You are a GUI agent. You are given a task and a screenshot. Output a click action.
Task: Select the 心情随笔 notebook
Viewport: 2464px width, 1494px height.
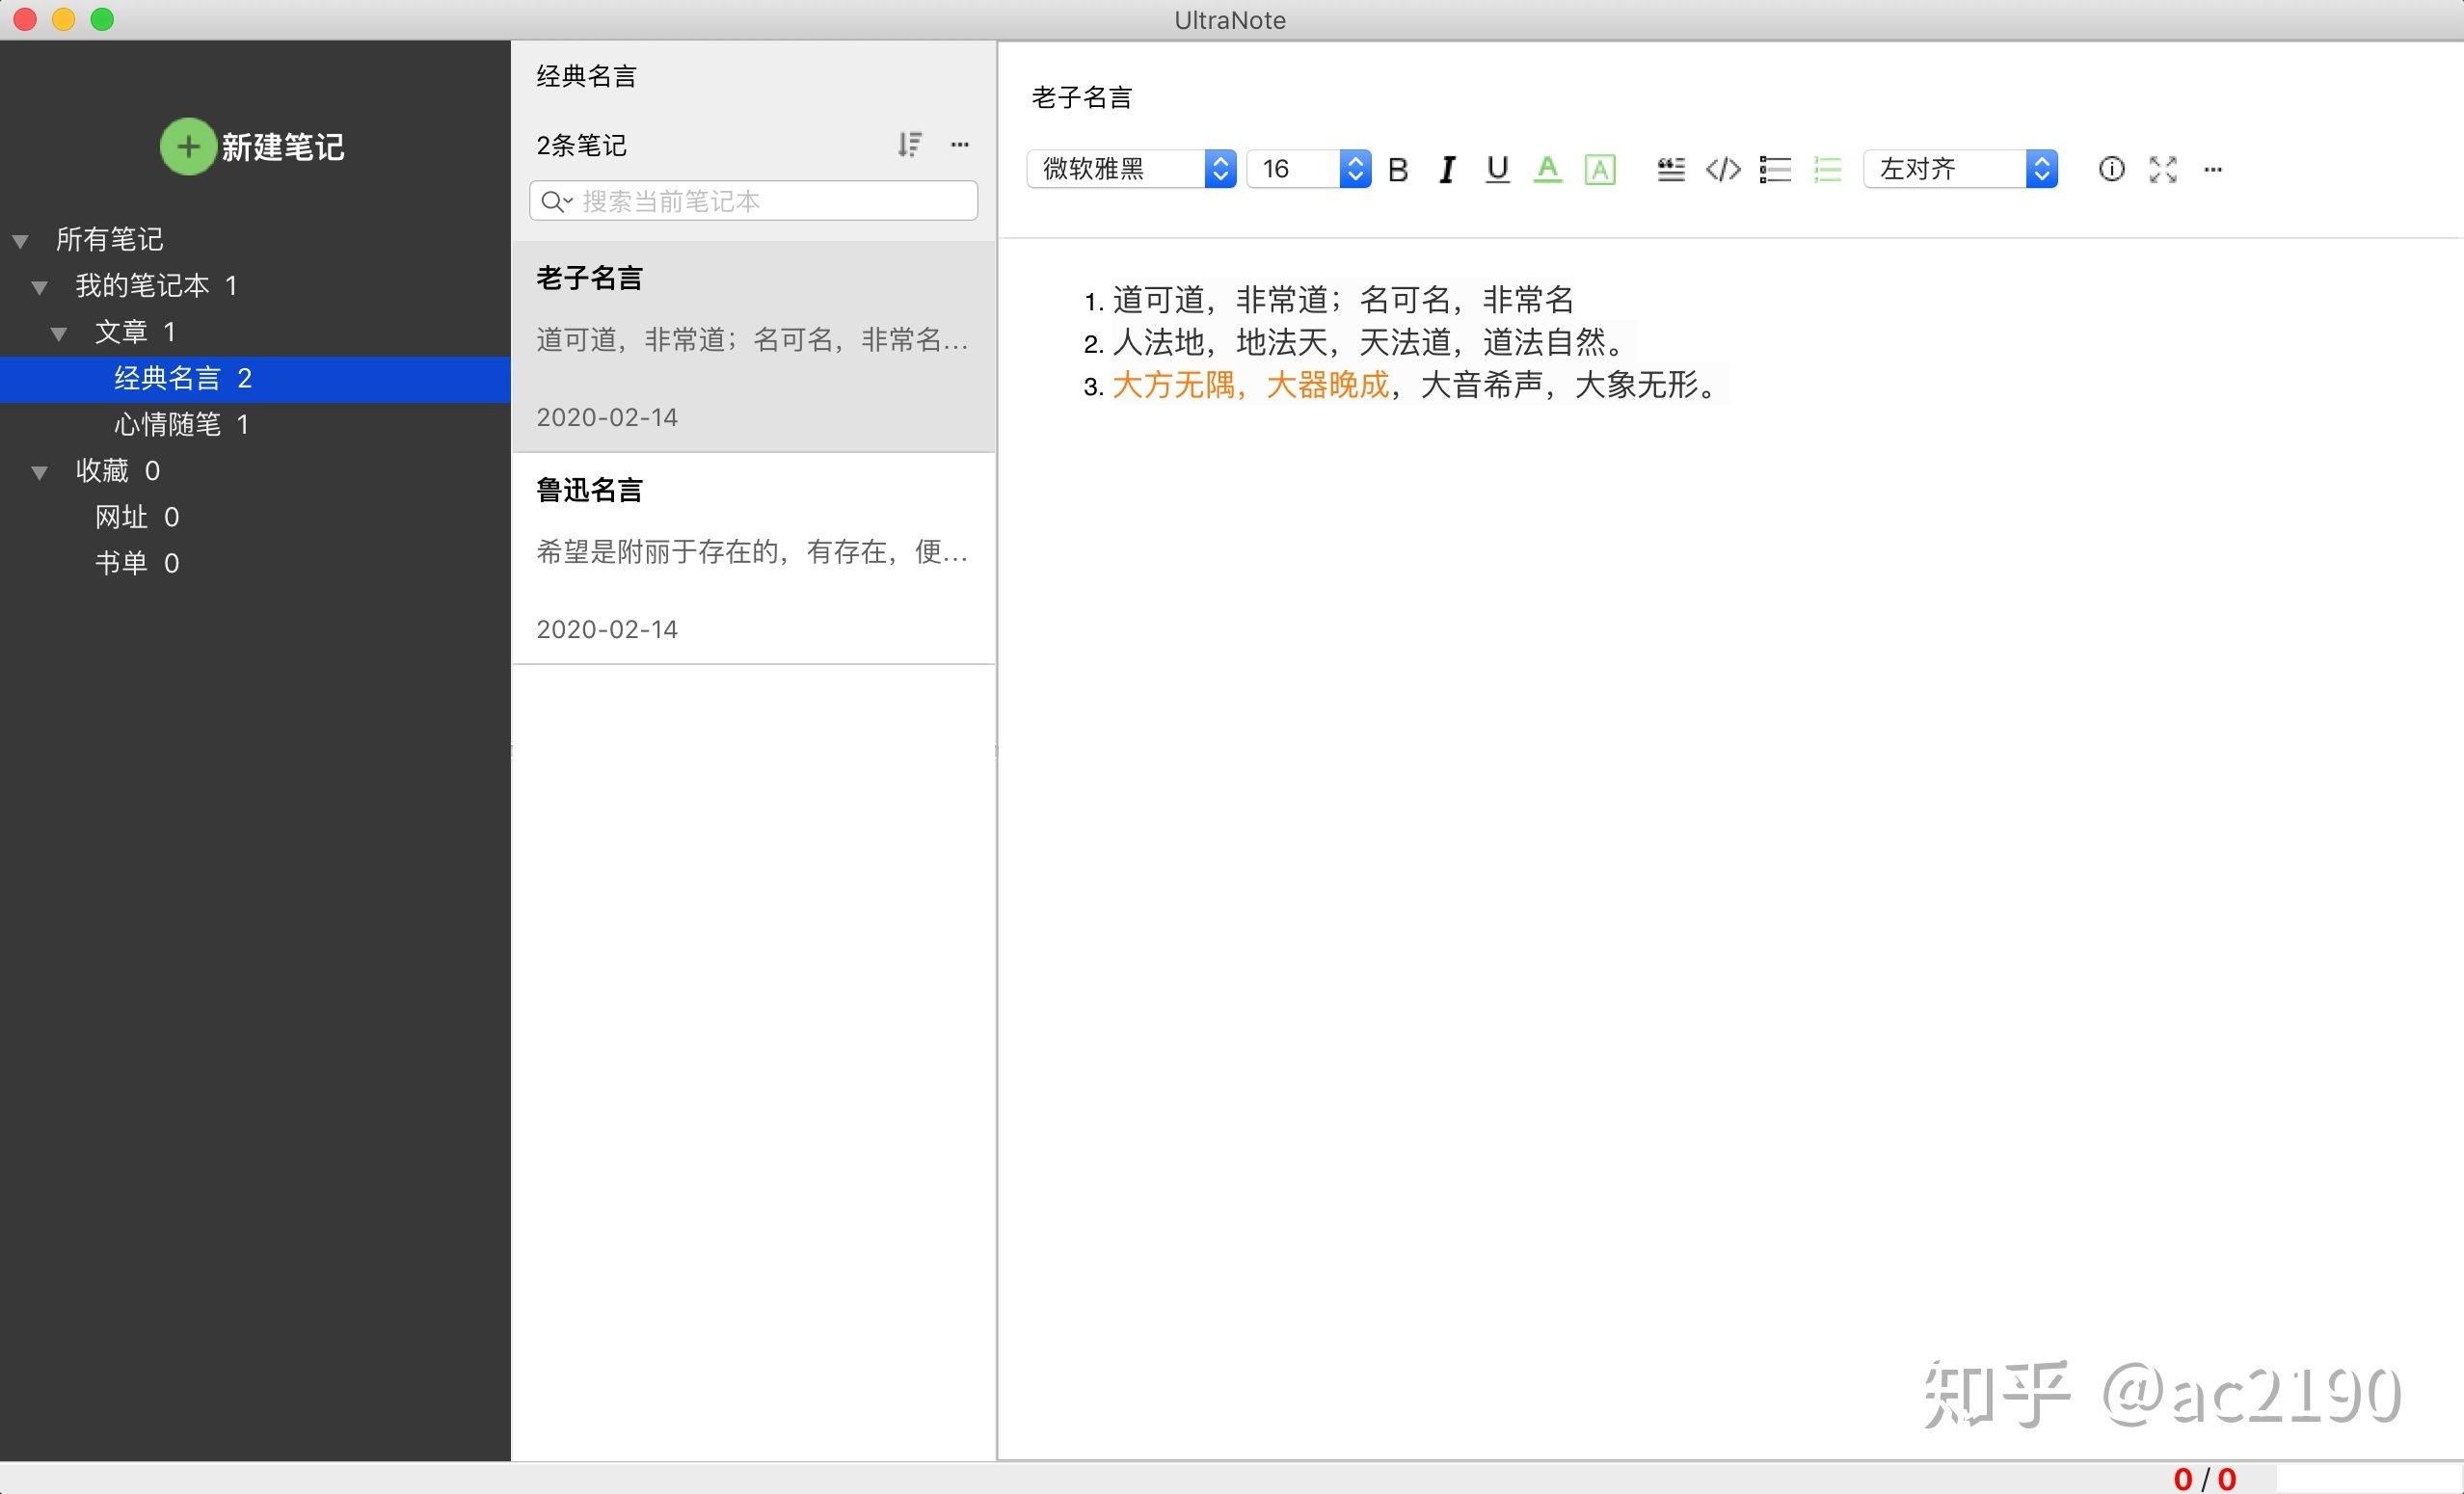pos(168,425)
